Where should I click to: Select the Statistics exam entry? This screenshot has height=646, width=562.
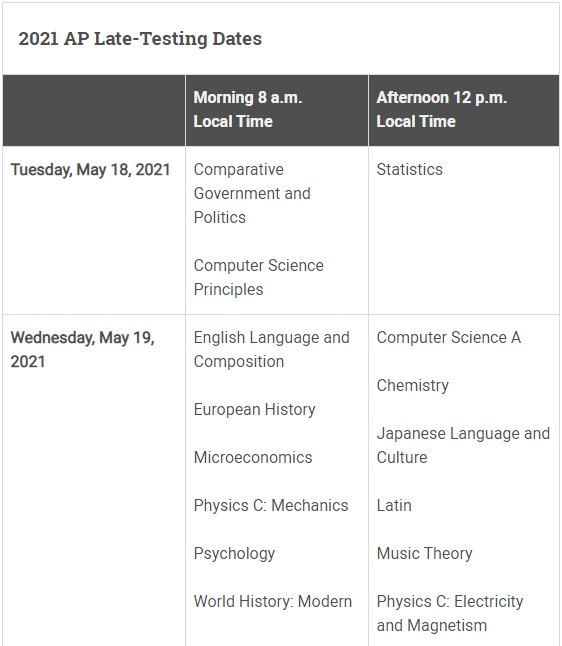click(410, 169)
